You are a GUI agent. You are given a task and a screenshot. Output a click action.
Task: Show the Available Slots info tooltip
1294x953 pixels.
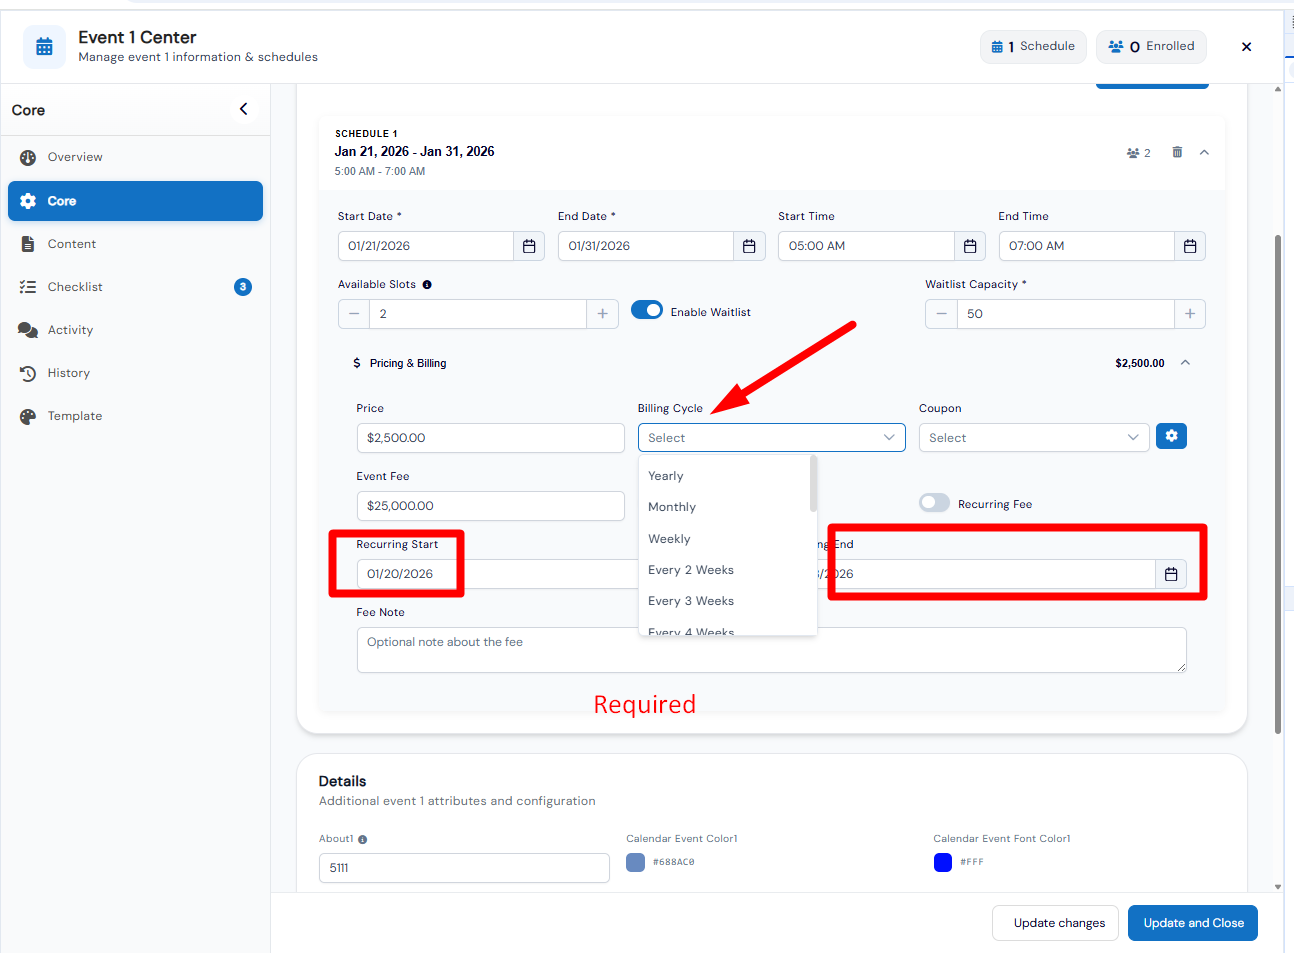(427, 285)
